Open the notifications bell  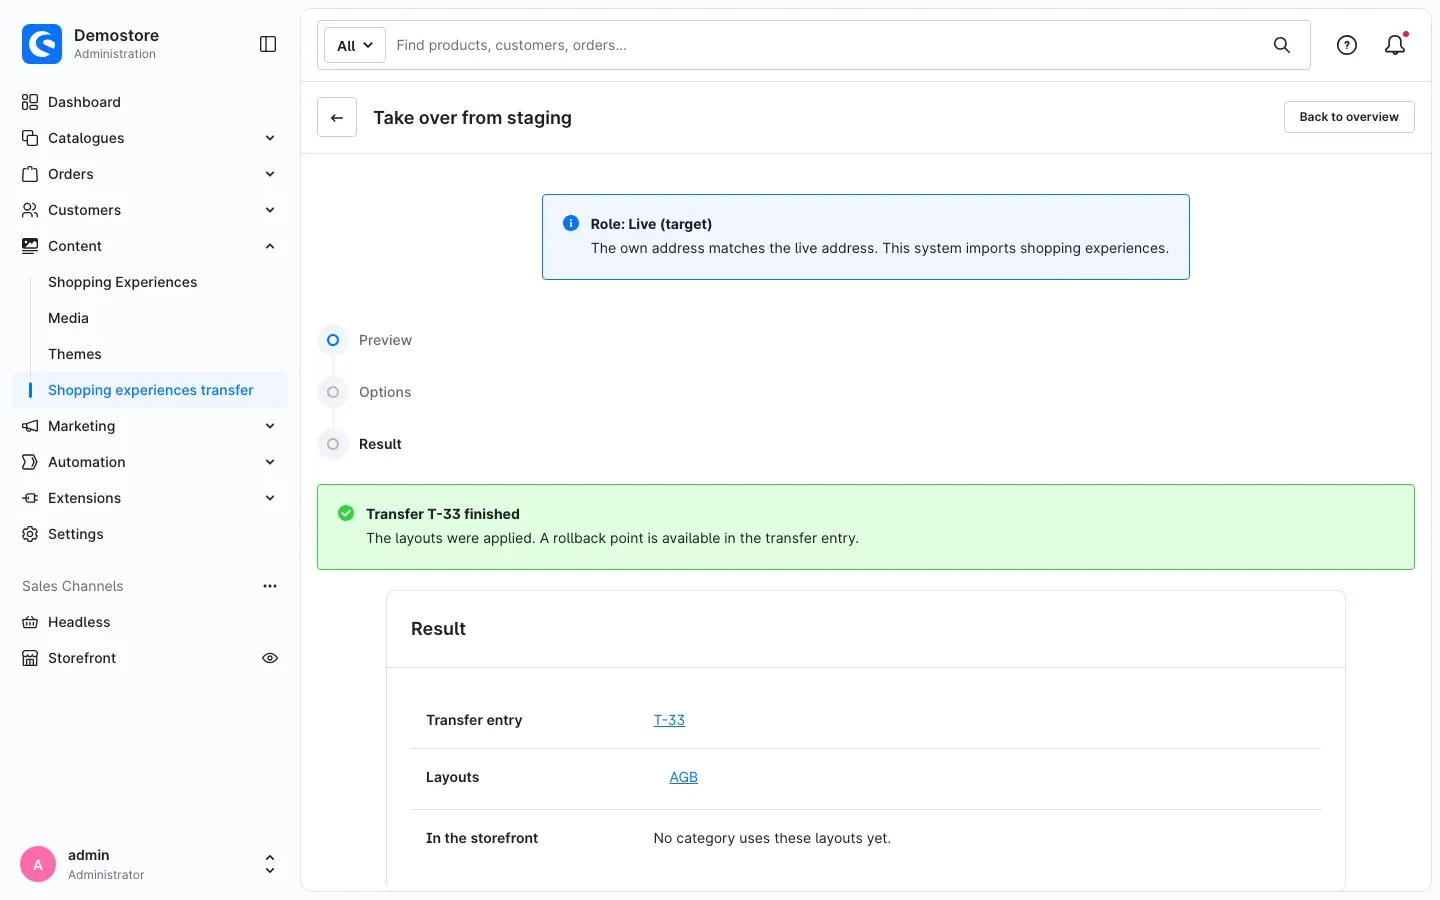[1395, 45]
